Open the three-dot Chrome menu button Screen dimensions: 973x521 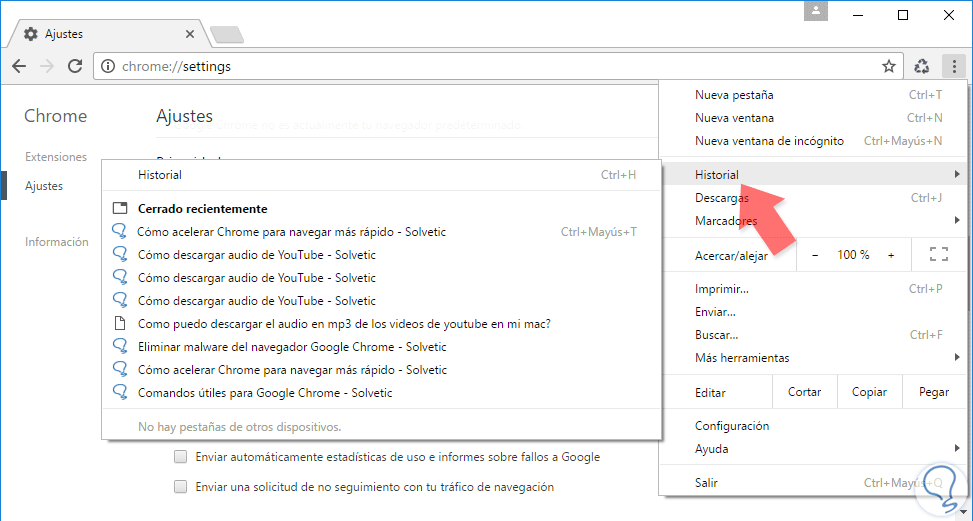point(954,66)
